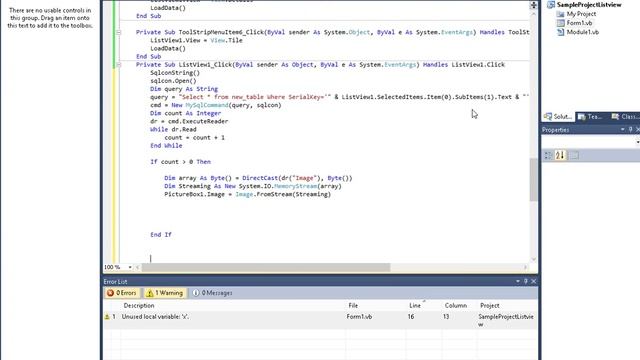Click warning icon in error list row

click(x=107, y=317)
